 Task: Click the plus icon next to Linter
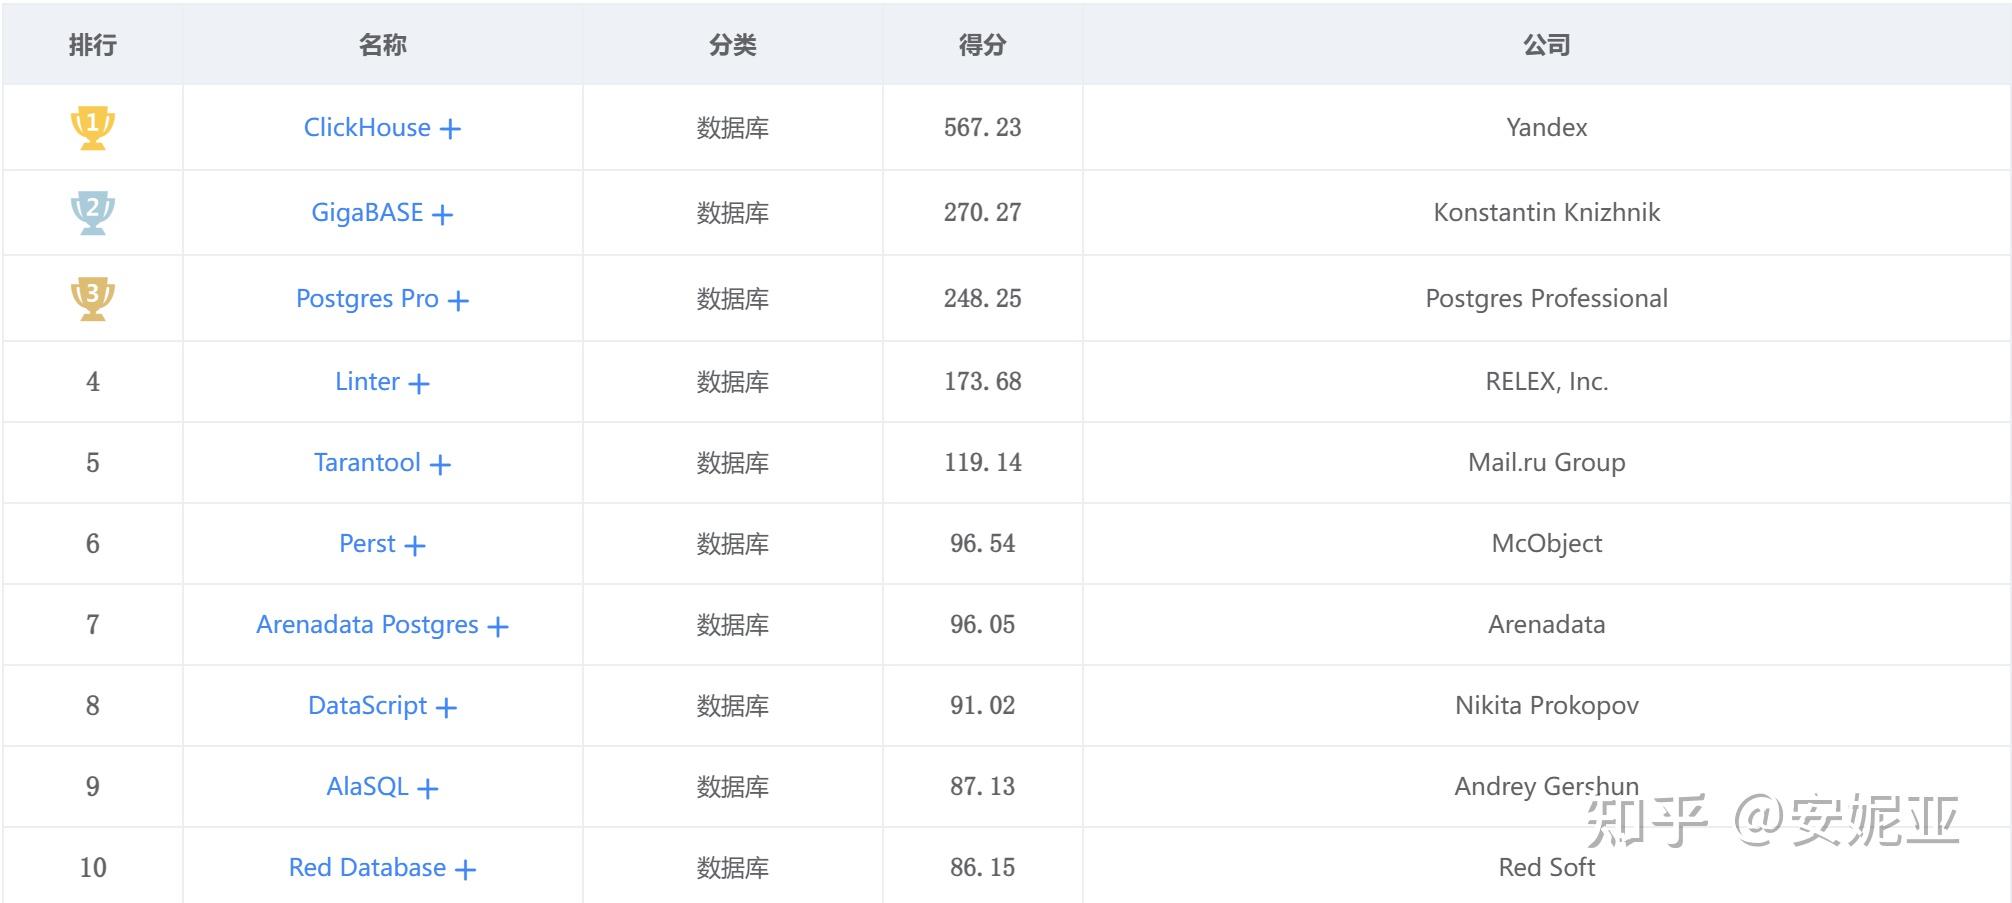419,383
